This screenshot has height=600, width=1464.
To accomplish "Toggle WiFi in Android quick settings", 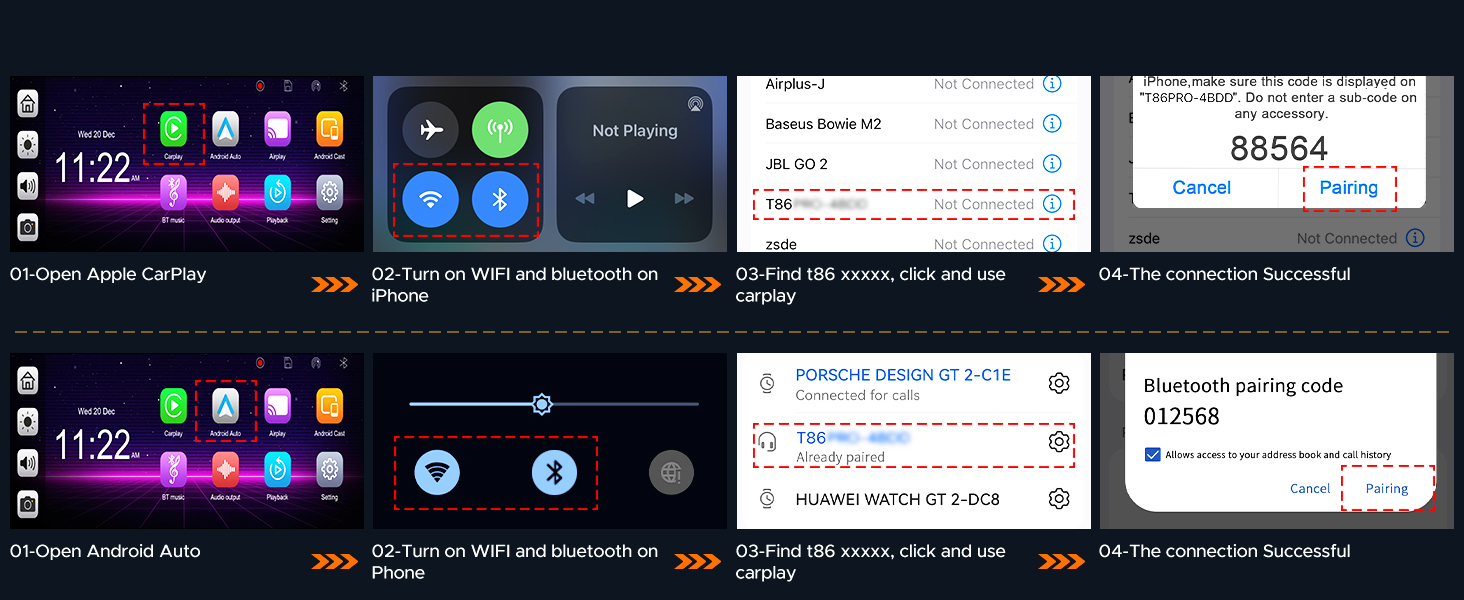I will coord(437,472).
